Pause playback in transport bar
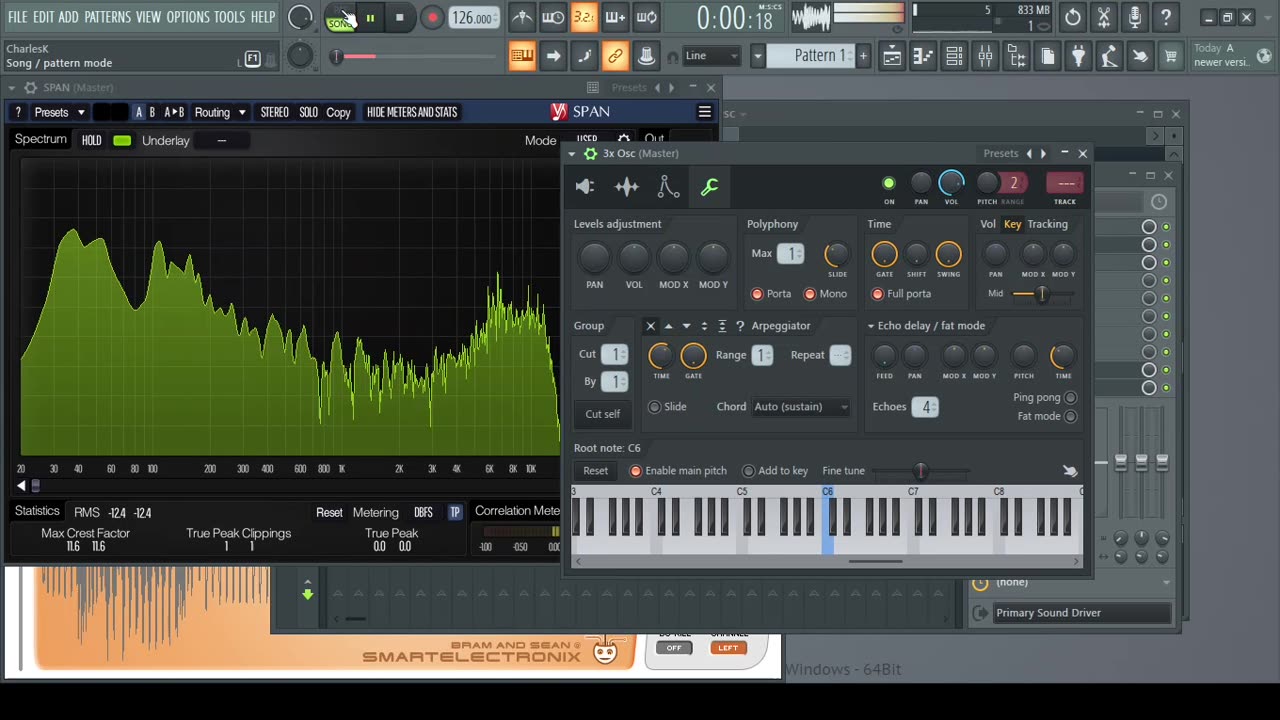Image resolution: width=1280 pixels, height=720 pixels. click(x=370, y=17)
